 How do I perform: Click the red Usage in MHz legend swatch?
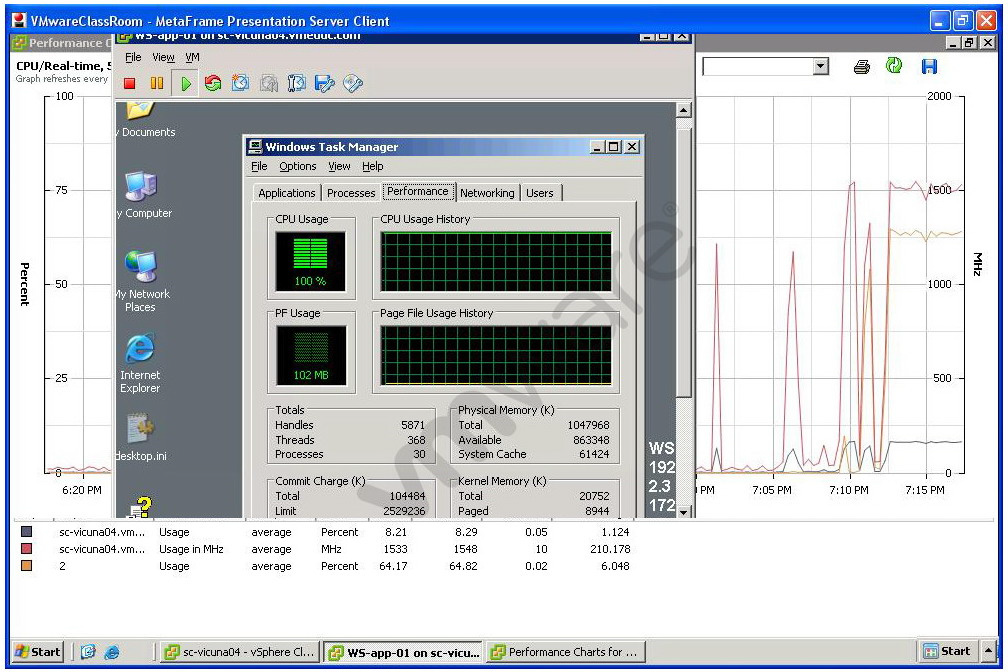(26, 549)
